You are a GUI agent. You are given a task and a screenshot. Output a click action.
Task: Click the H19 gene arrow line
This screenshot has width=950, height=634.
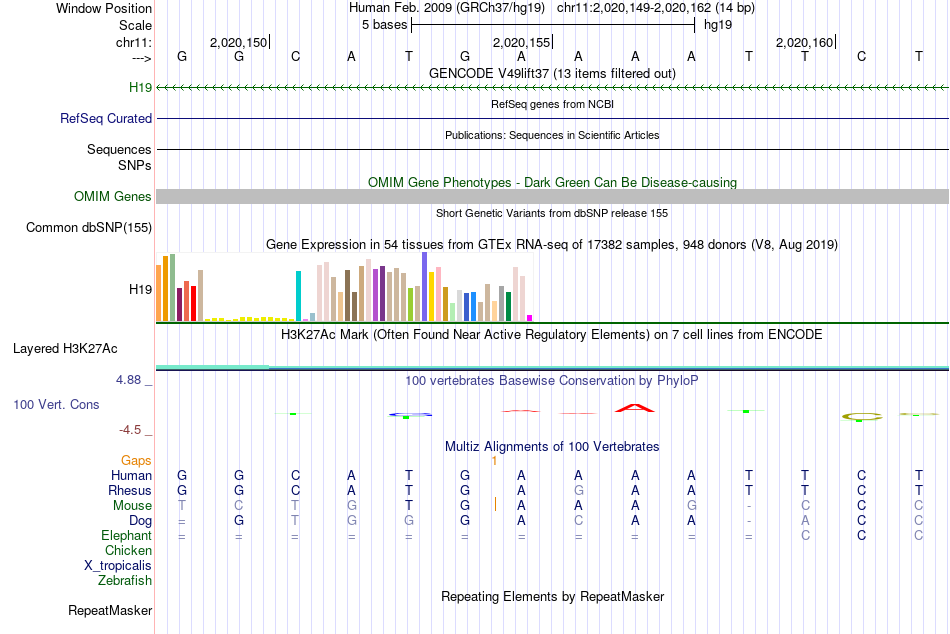click(552, 88)
